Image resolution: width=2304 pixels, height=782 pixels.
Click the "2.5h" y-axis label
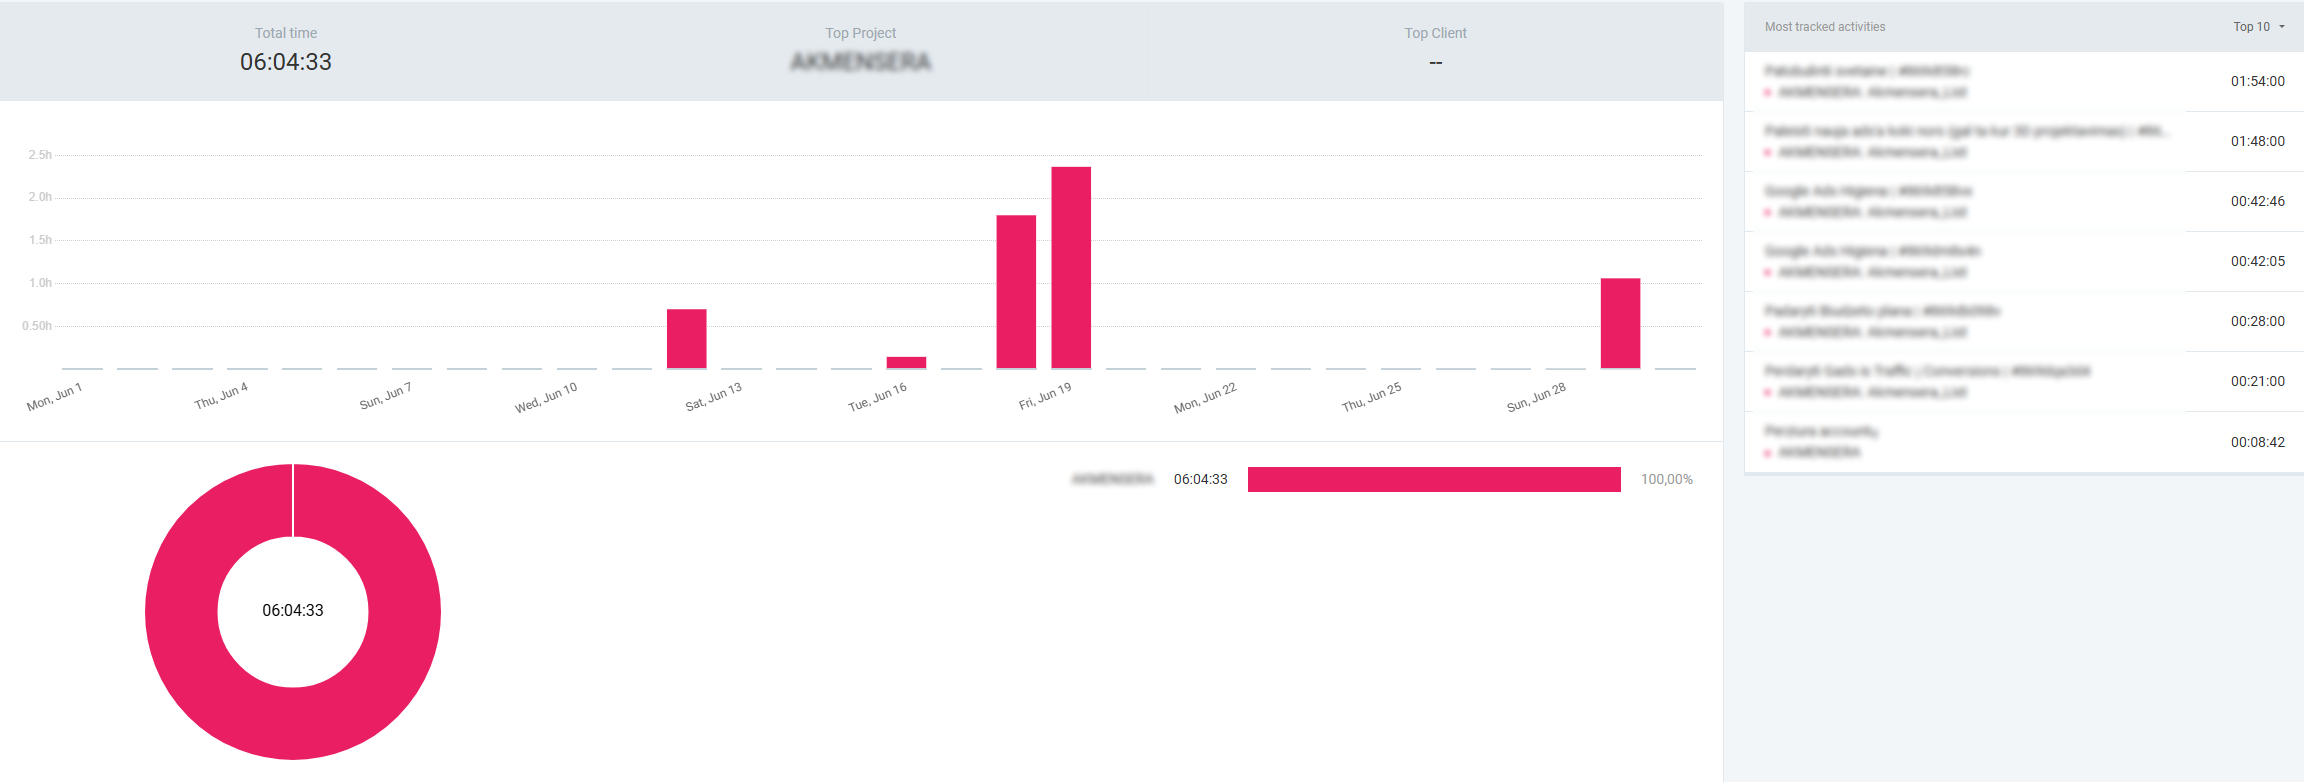click(40, 155)
